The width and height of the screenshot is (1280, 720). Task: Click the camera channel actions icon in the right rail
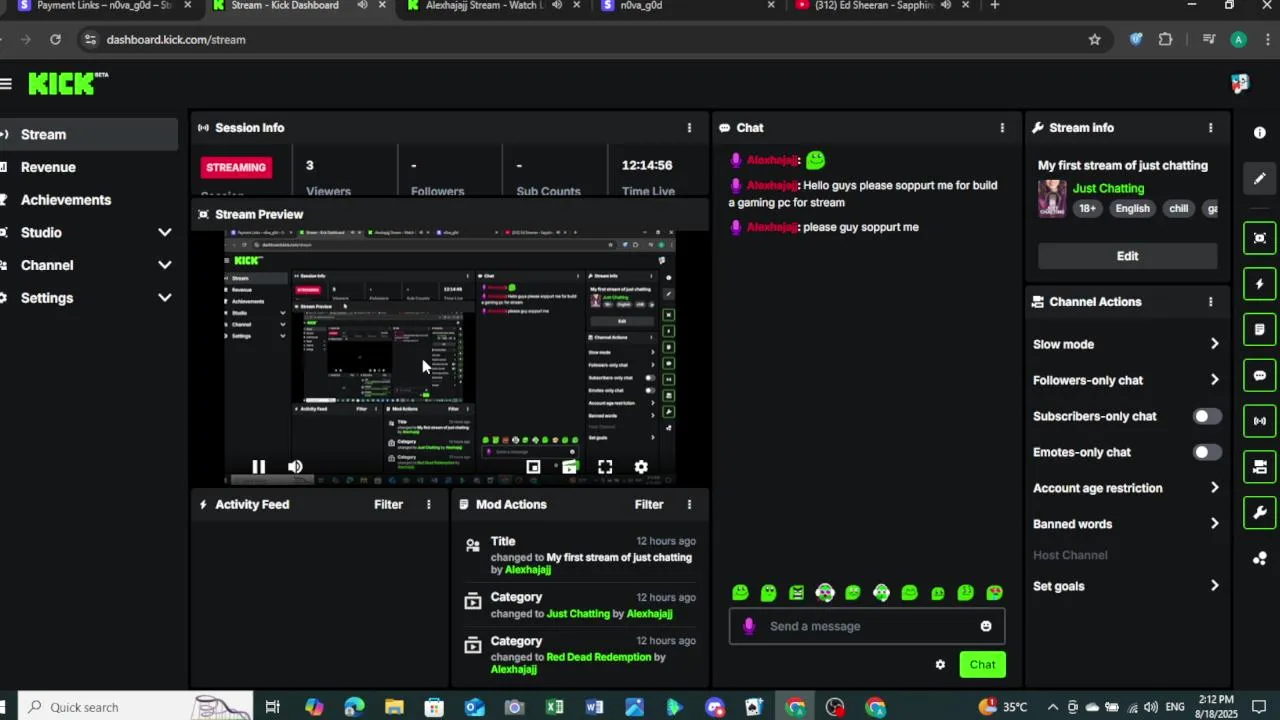pyautogui.click(x=1259, y=467)
